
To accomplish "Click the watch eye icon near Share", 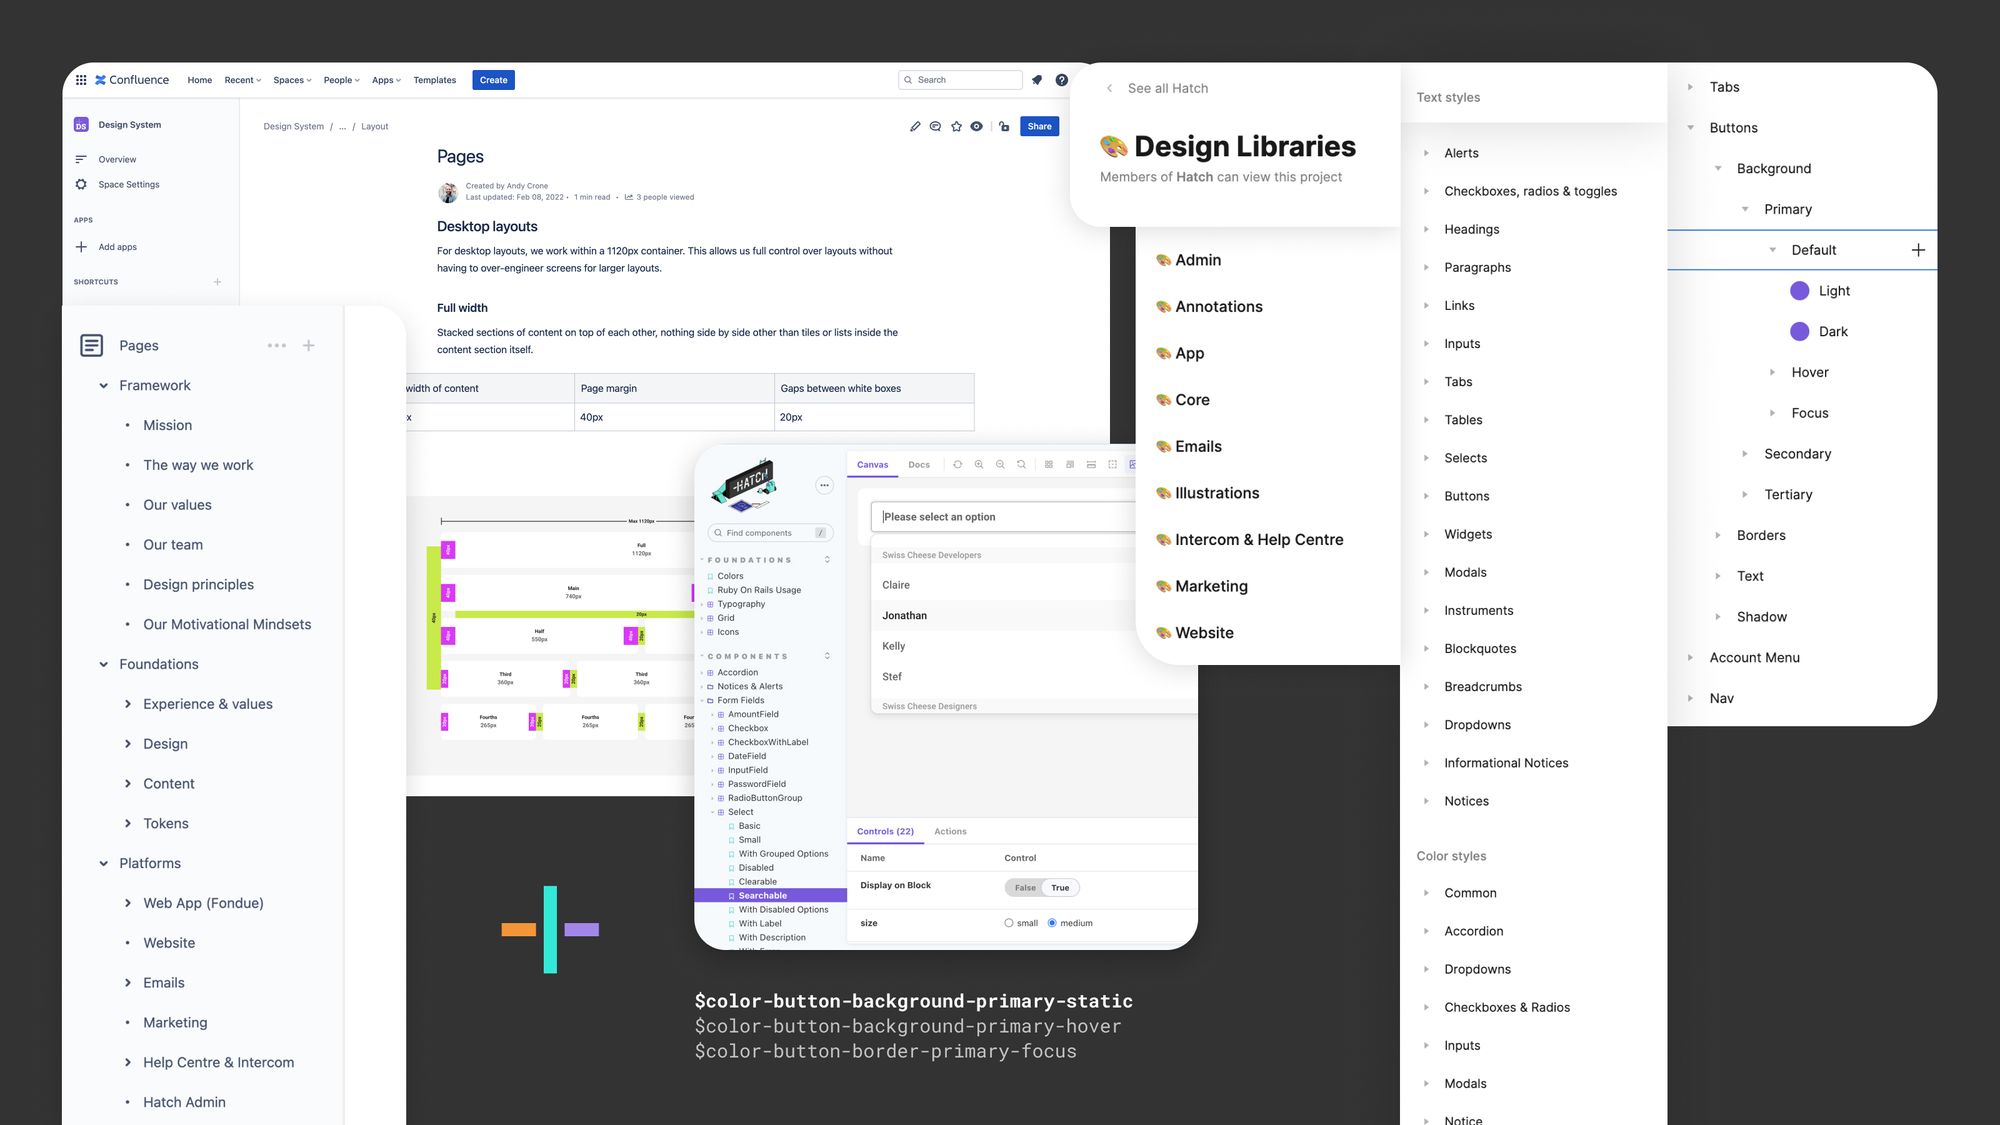I will [x=977, y=126].
